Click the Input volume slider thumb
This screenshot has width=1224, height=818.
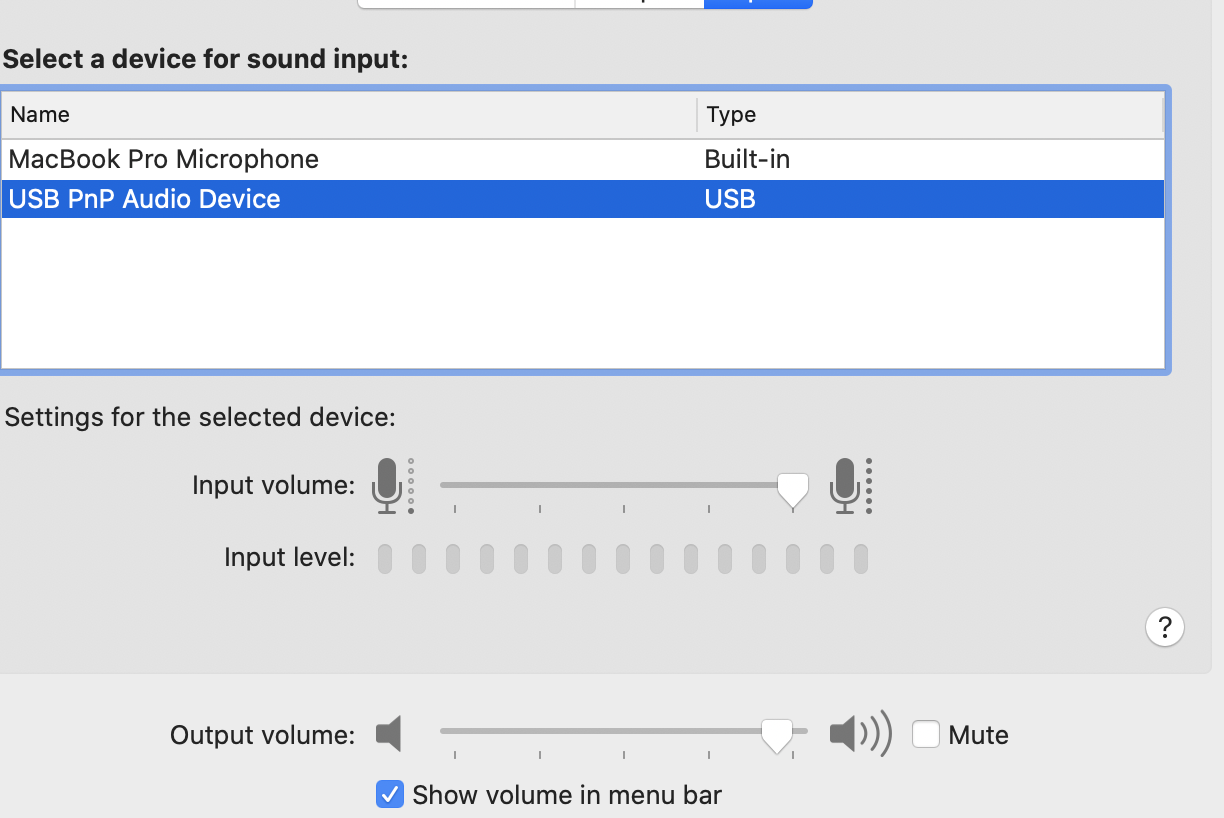793,488
